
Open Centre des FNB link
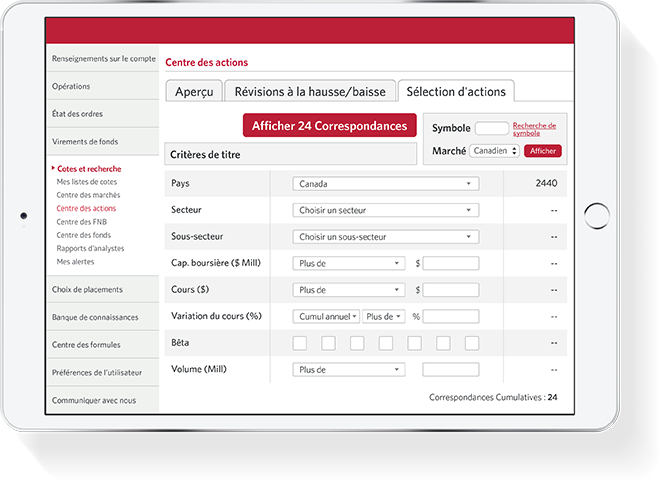click(82, 222)
